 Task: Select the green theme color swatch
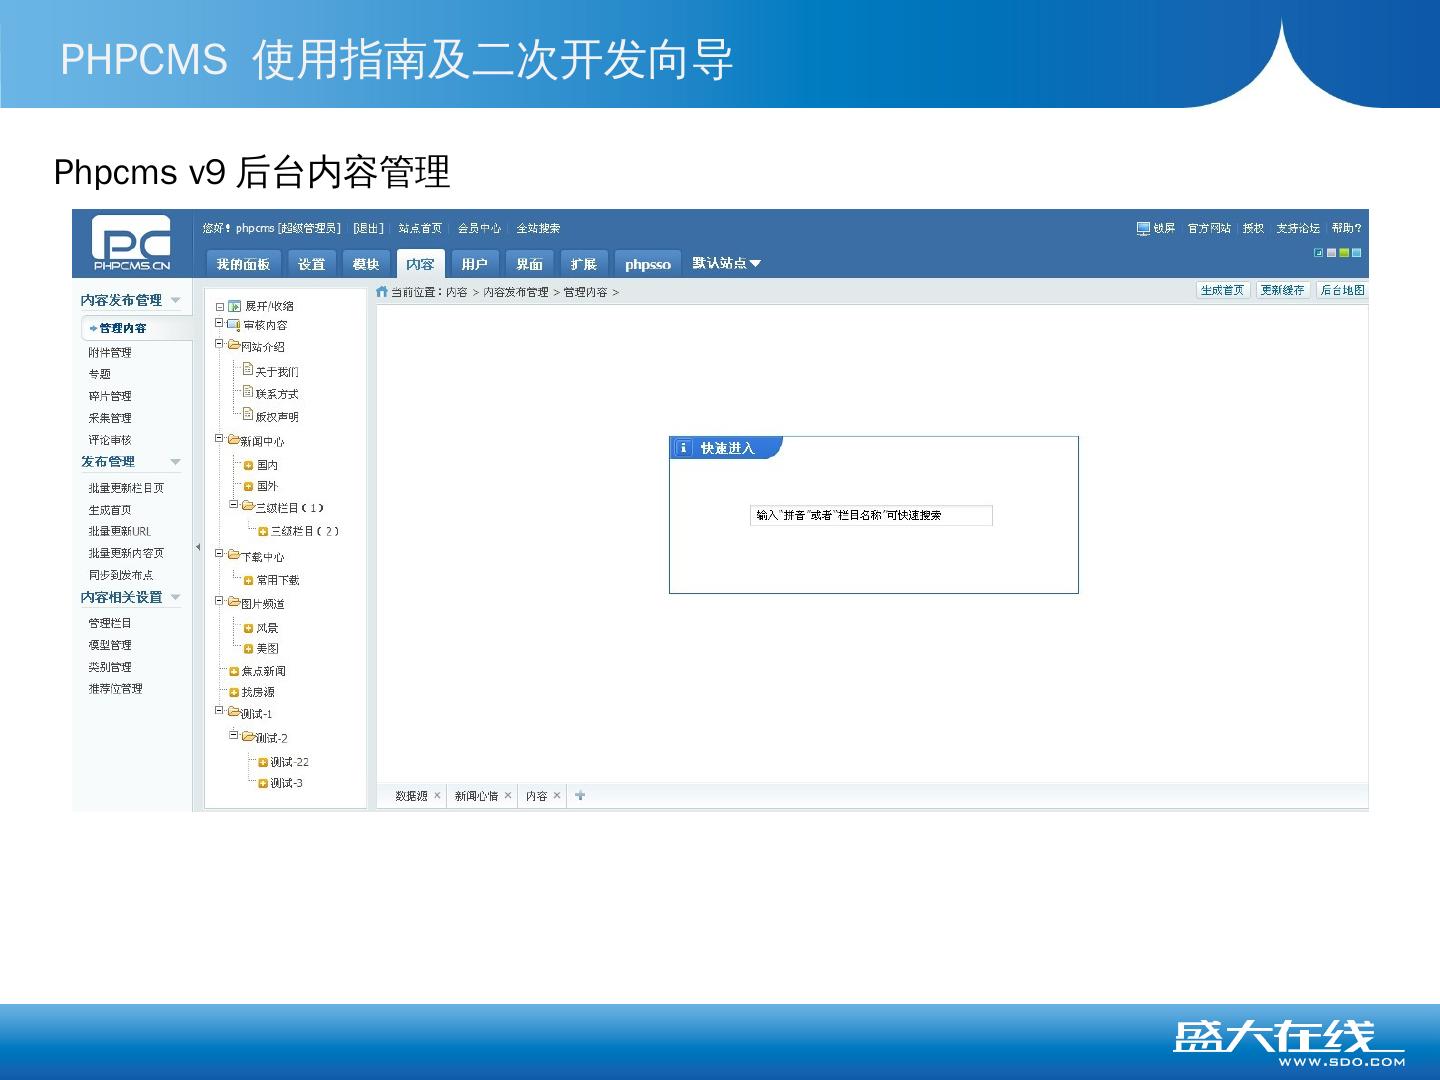click(x=1344, y=253)
